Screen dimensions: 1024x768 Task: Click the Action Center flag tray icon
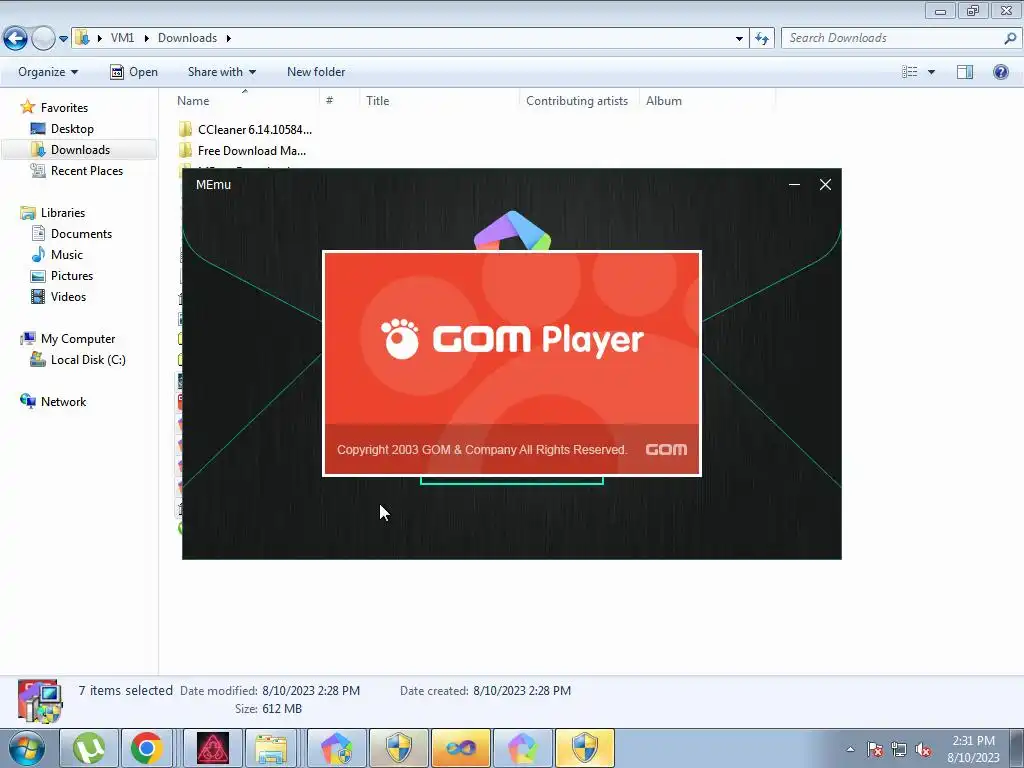[875, 750]
